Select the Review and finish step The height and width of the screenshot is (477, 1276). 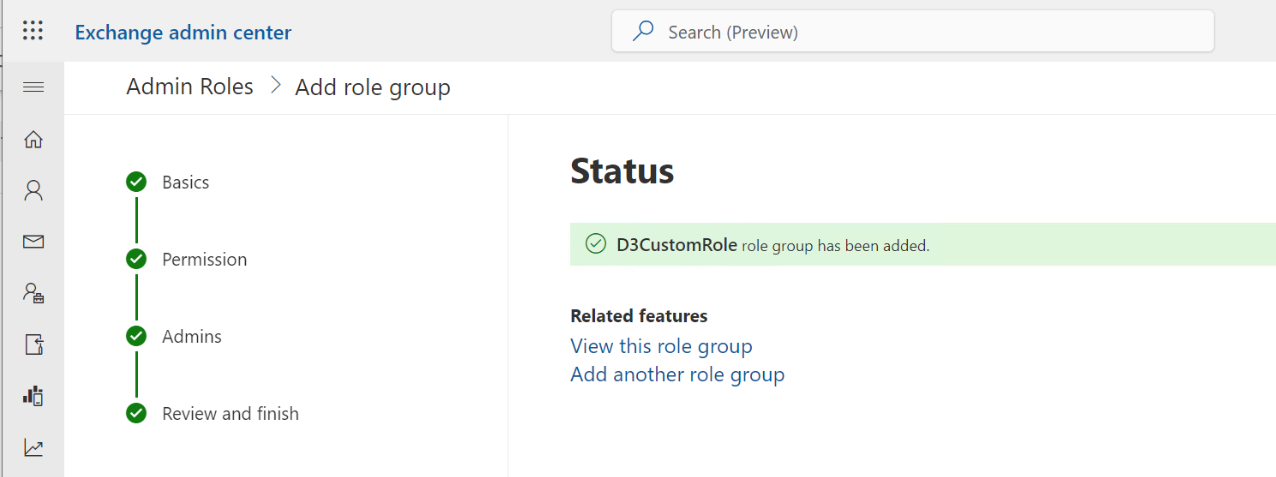[x=230, y=413]
